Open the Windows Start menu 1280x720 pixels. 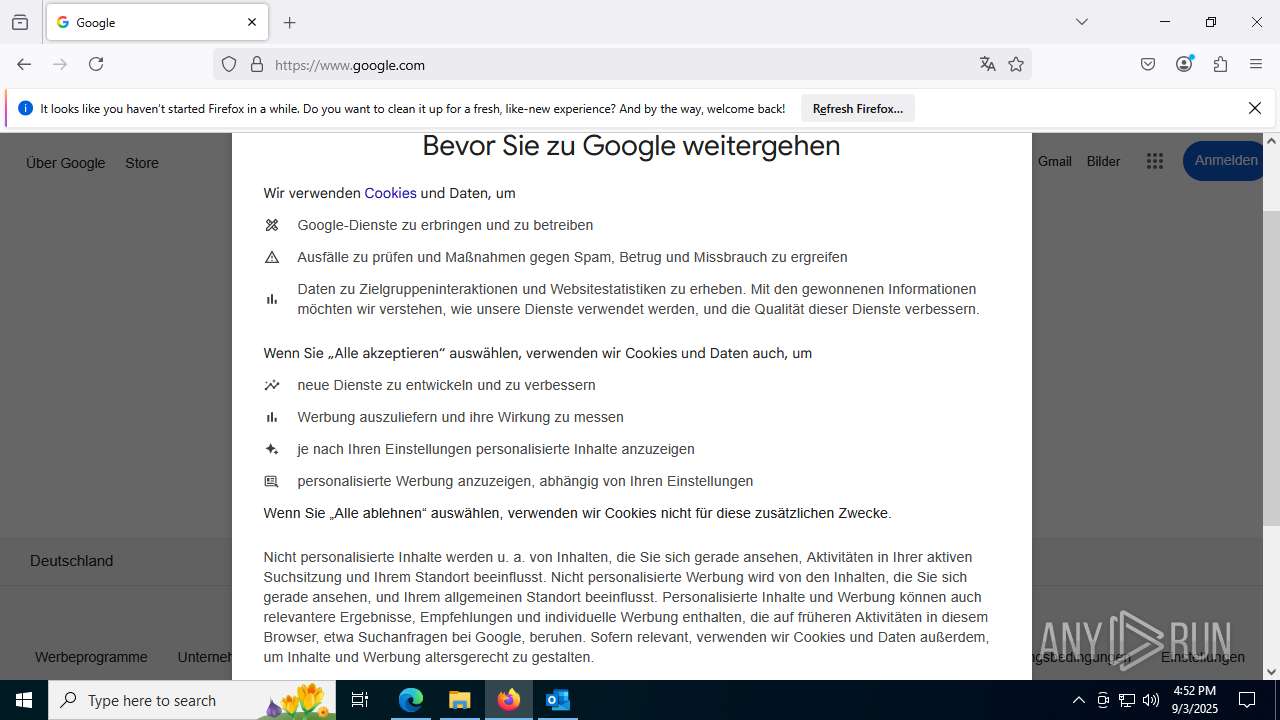coord(24,700)
